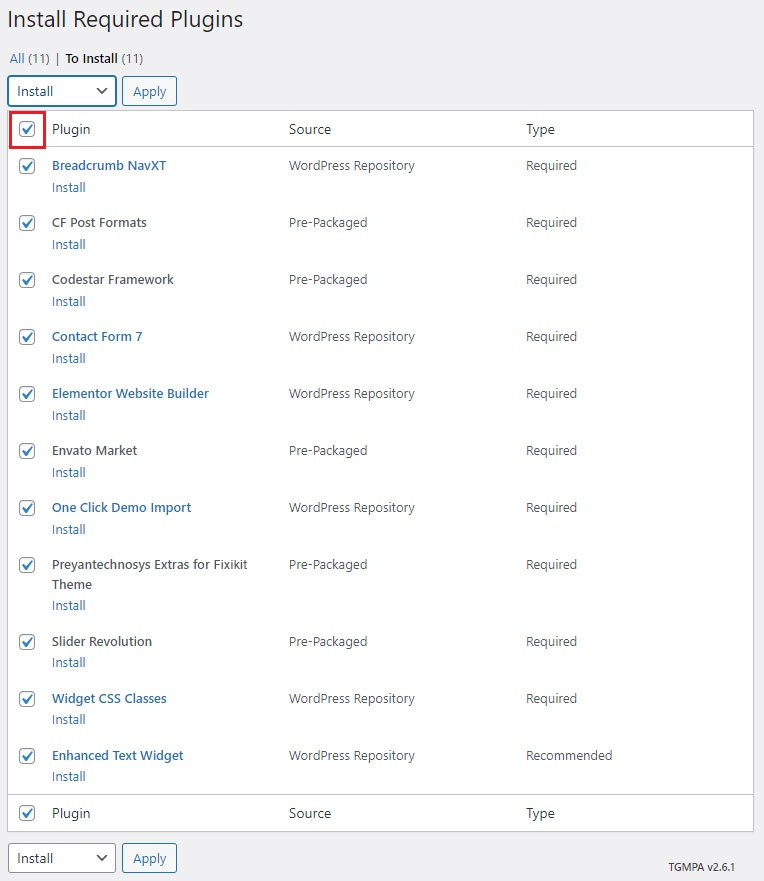The height and width of the screenshot is (881, 764).
Task: Switch to the To Install (11) filter
Action: [x=104, y=58]
